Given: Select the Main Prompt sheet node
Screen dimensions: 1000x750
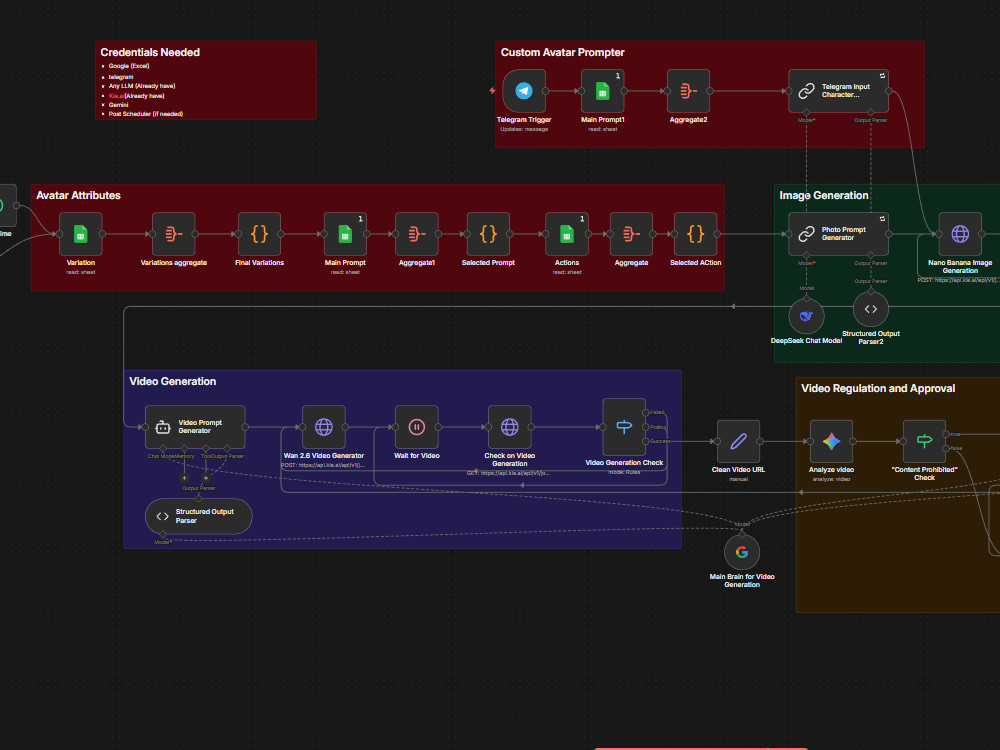Looking at the screenshot, I should pos(345,234).
